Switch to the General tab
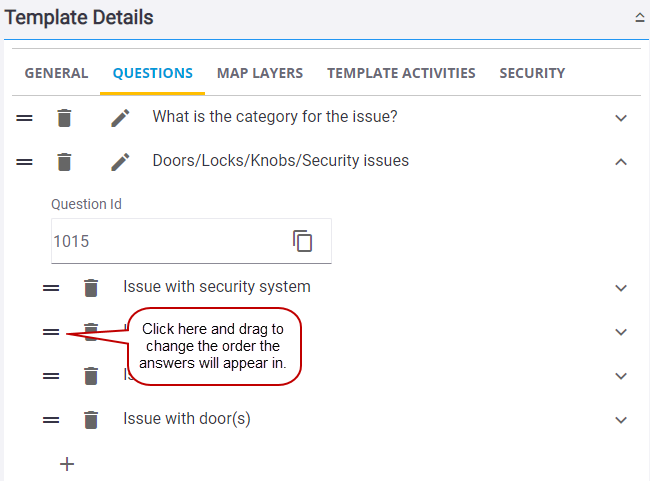 click(56, 73)
